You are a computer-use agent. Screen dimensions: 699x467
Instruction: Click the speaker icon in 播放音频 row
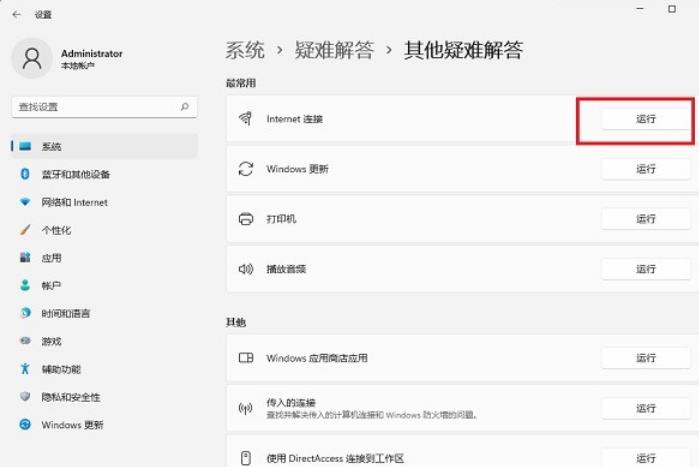click(x=246, y=269)
